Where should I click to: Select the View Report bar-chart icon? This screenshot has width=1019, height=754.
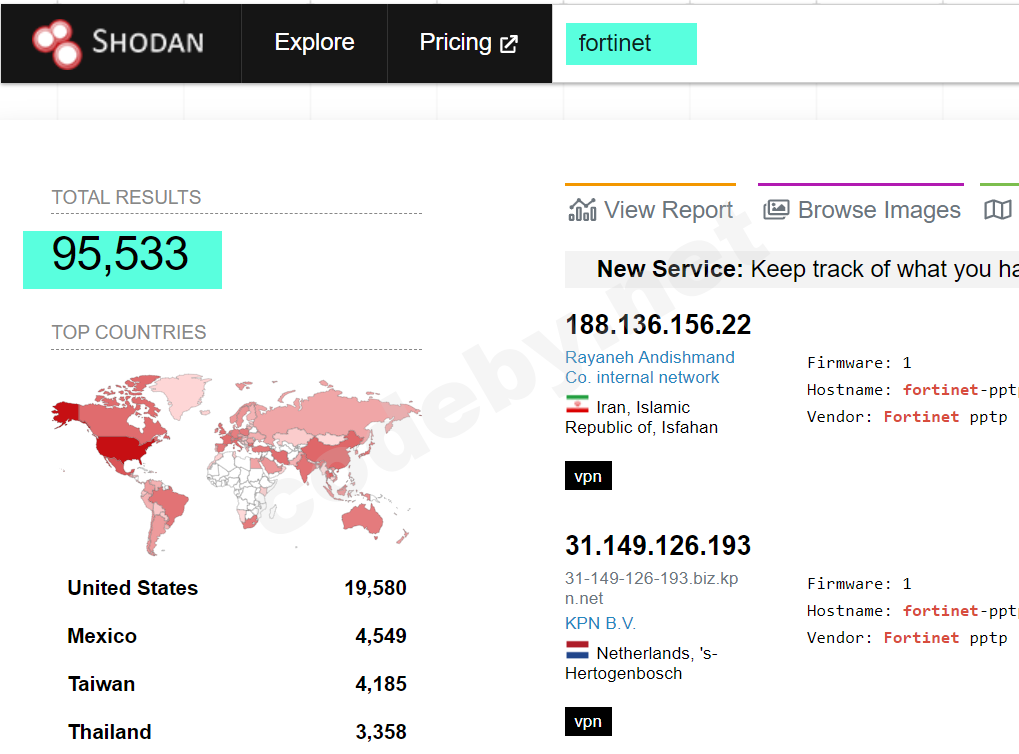coord(582,210)
